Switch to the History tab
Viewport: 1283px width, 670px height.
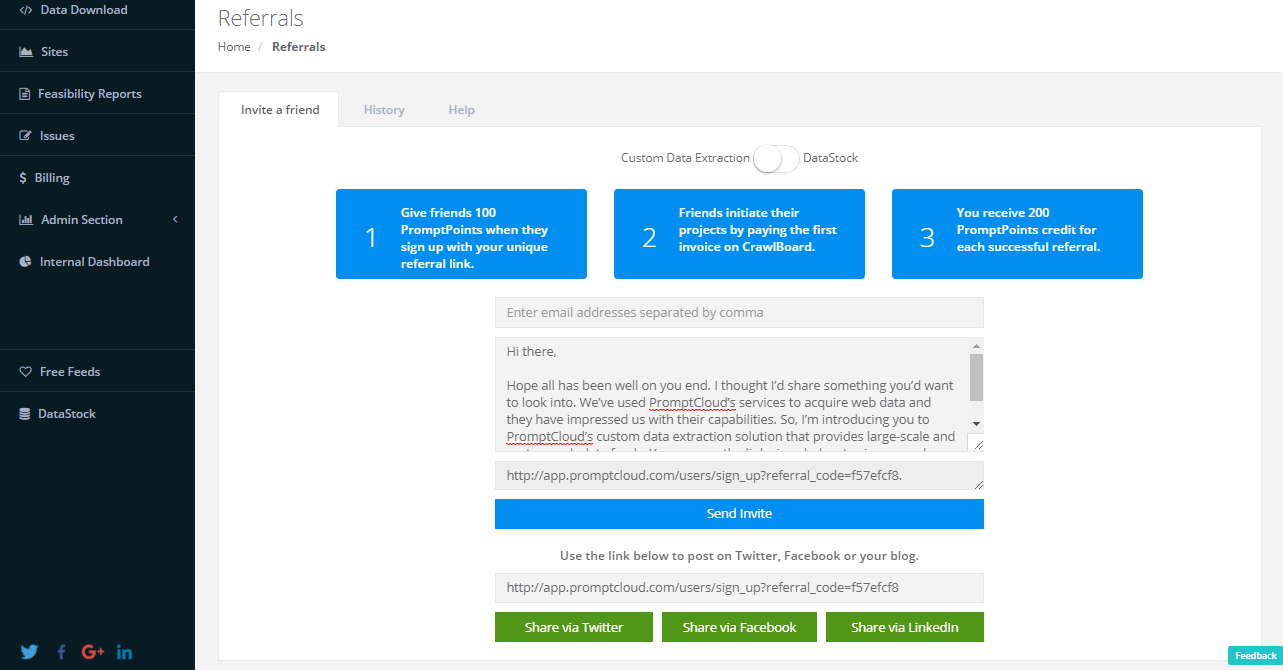(384, 110)
